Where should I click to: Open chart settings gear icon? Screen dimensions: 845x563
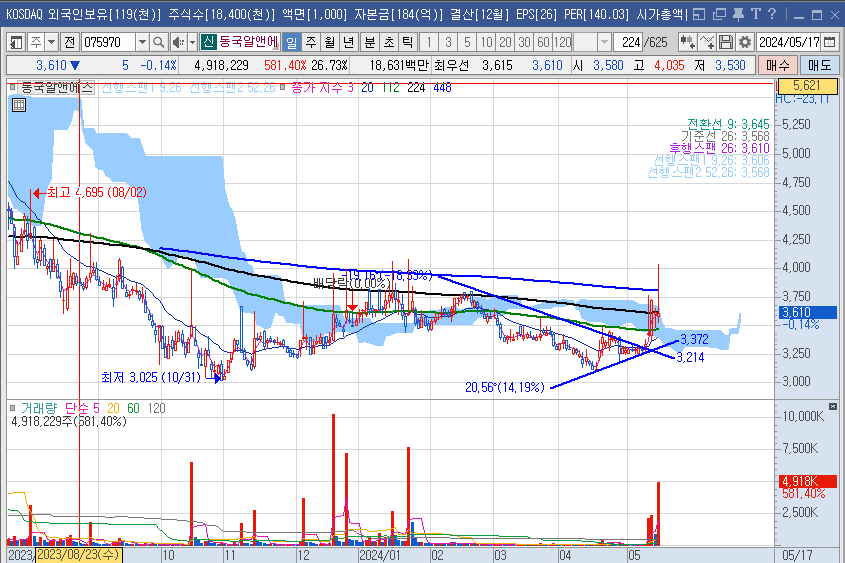[745, 41]
